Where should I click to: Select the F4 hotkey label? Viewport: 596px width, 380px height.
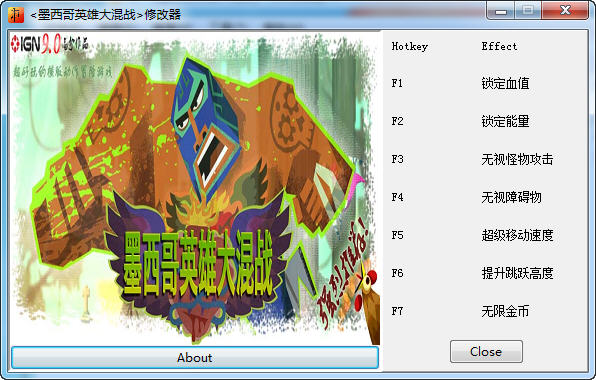click(x=397, y=197)
